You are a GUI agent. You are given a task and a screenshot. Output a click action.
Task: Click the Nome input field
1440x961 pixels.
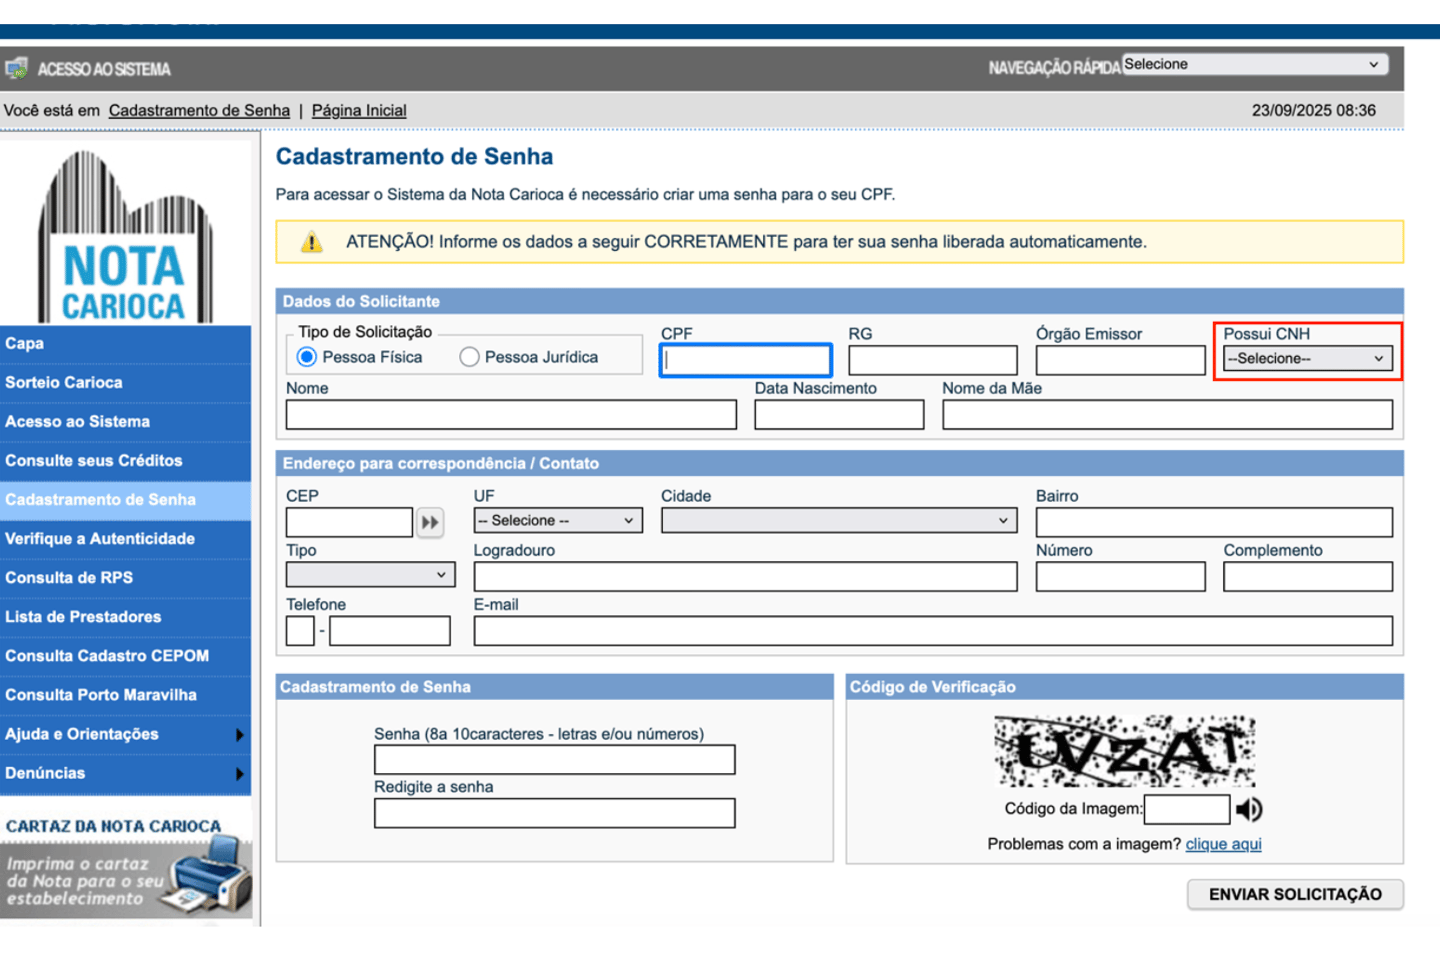[511, 415]
